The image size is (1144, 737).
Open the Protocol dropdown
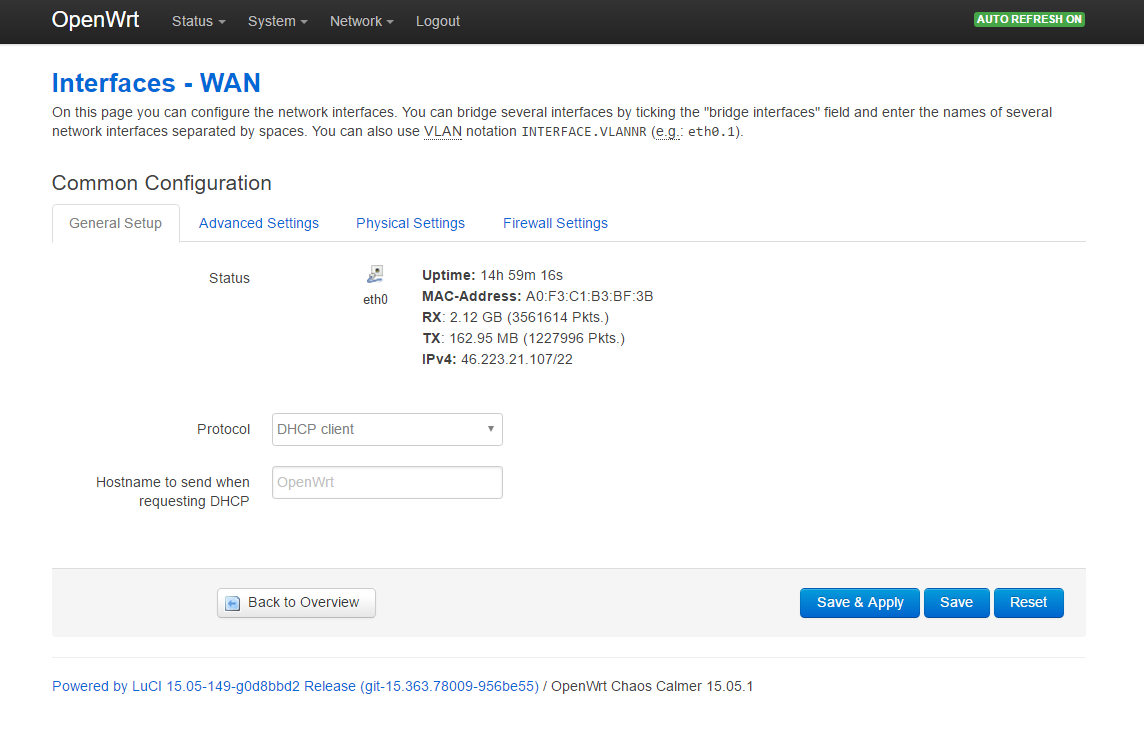[387, 429]
